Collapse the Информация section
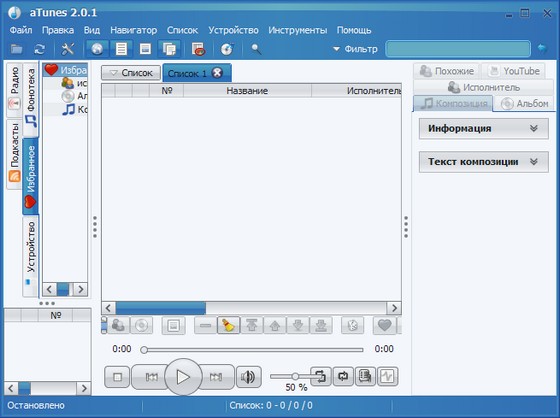 pos(484,129)
